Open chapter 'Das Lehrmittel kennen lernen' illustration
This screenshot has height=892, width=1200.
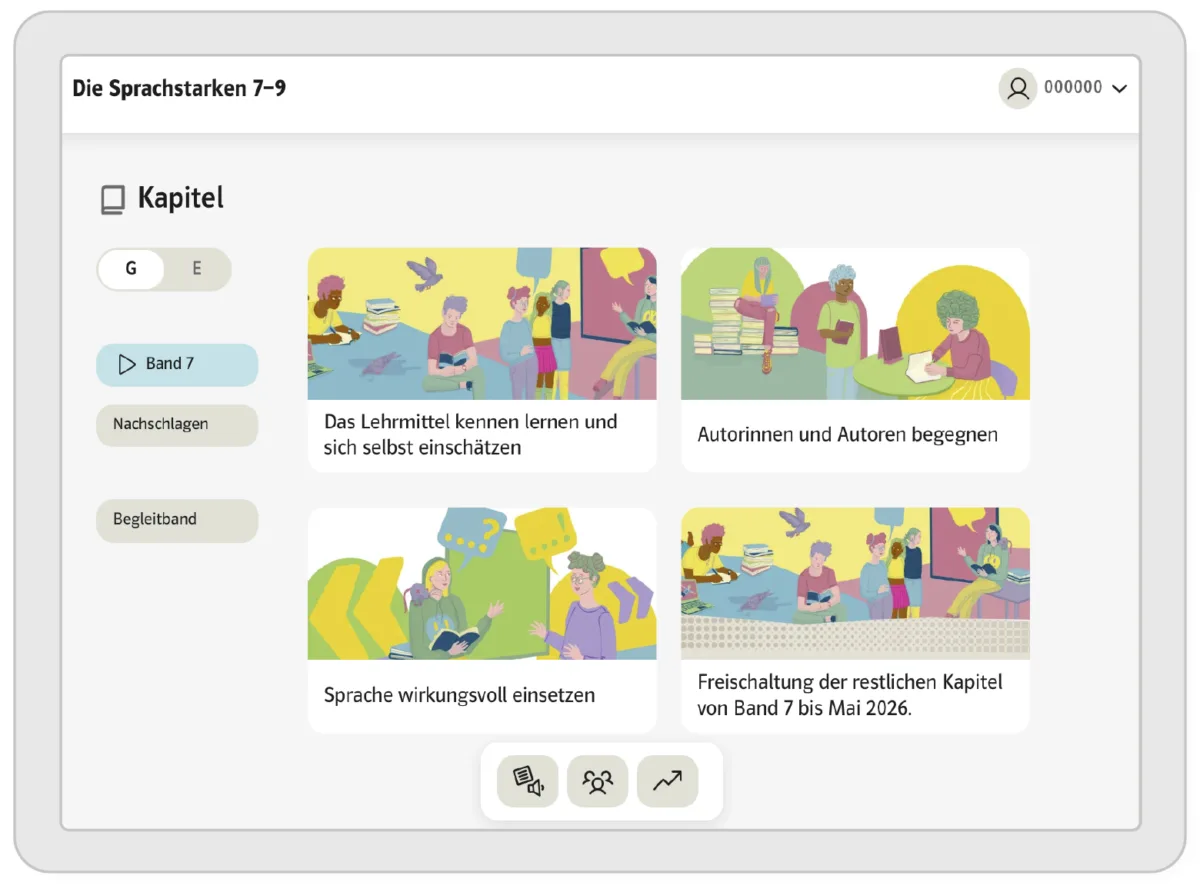[x=482, y=324]
